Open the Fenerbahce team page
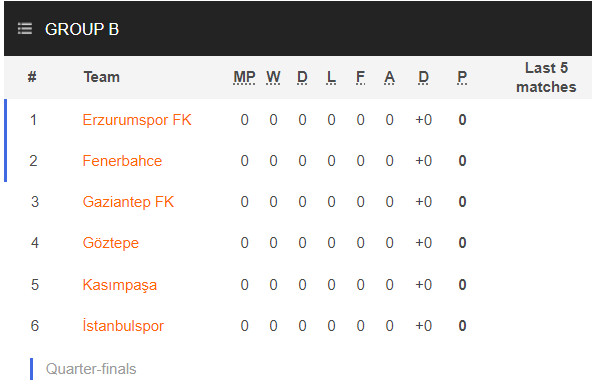The width and height of the screenshot is (592, 392). (122, 161)
